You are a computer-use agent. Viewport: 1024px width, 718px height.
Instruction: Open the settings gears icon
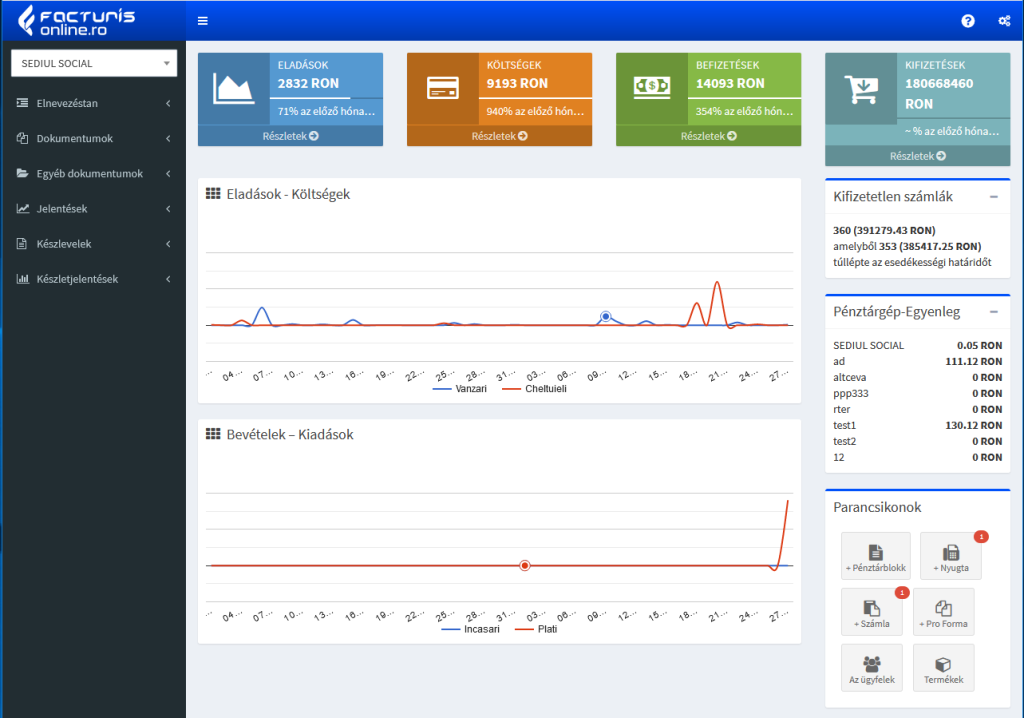coord(1004,21)
